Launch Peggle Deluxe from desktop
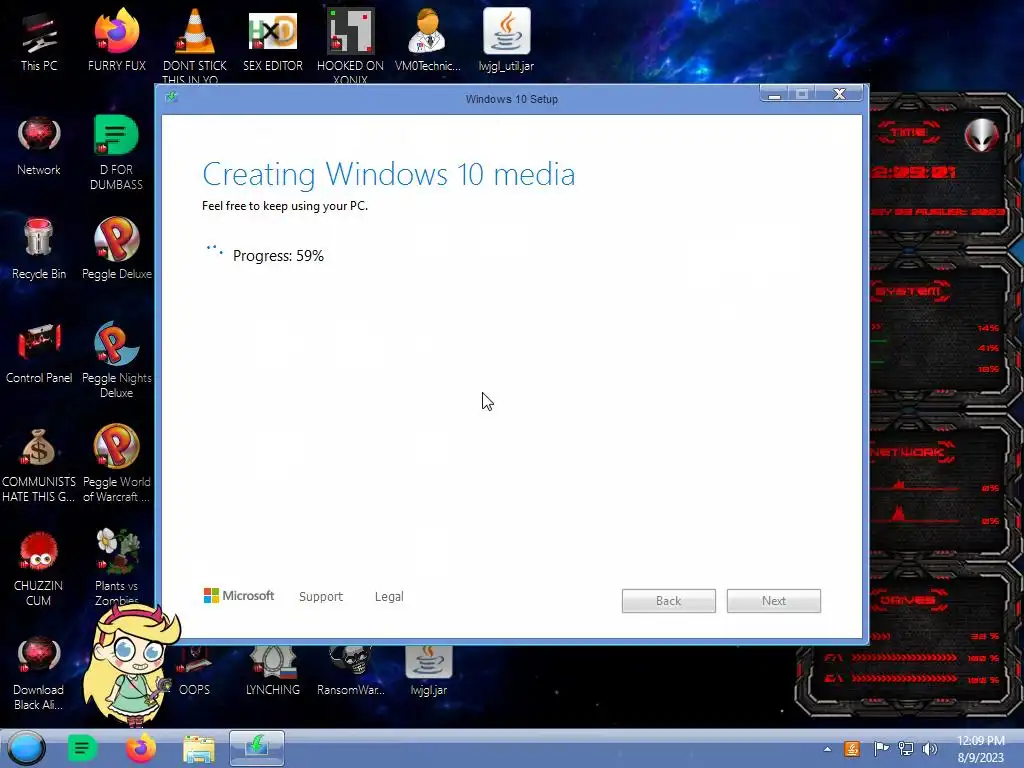This screenshot has width=1024, height=768. coord(116,249)
